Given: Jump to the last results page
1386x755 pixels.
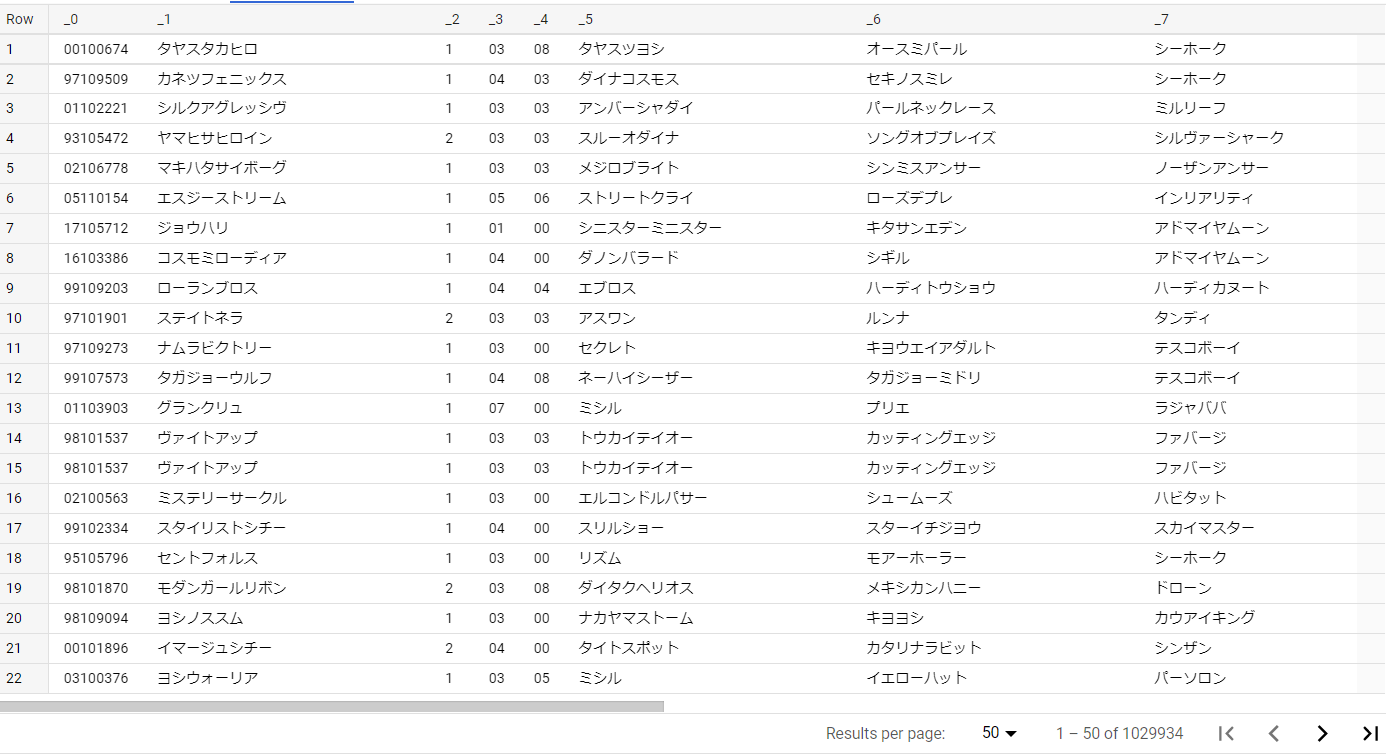Looking at the screenshot, I should click(x=1370, y=733).
